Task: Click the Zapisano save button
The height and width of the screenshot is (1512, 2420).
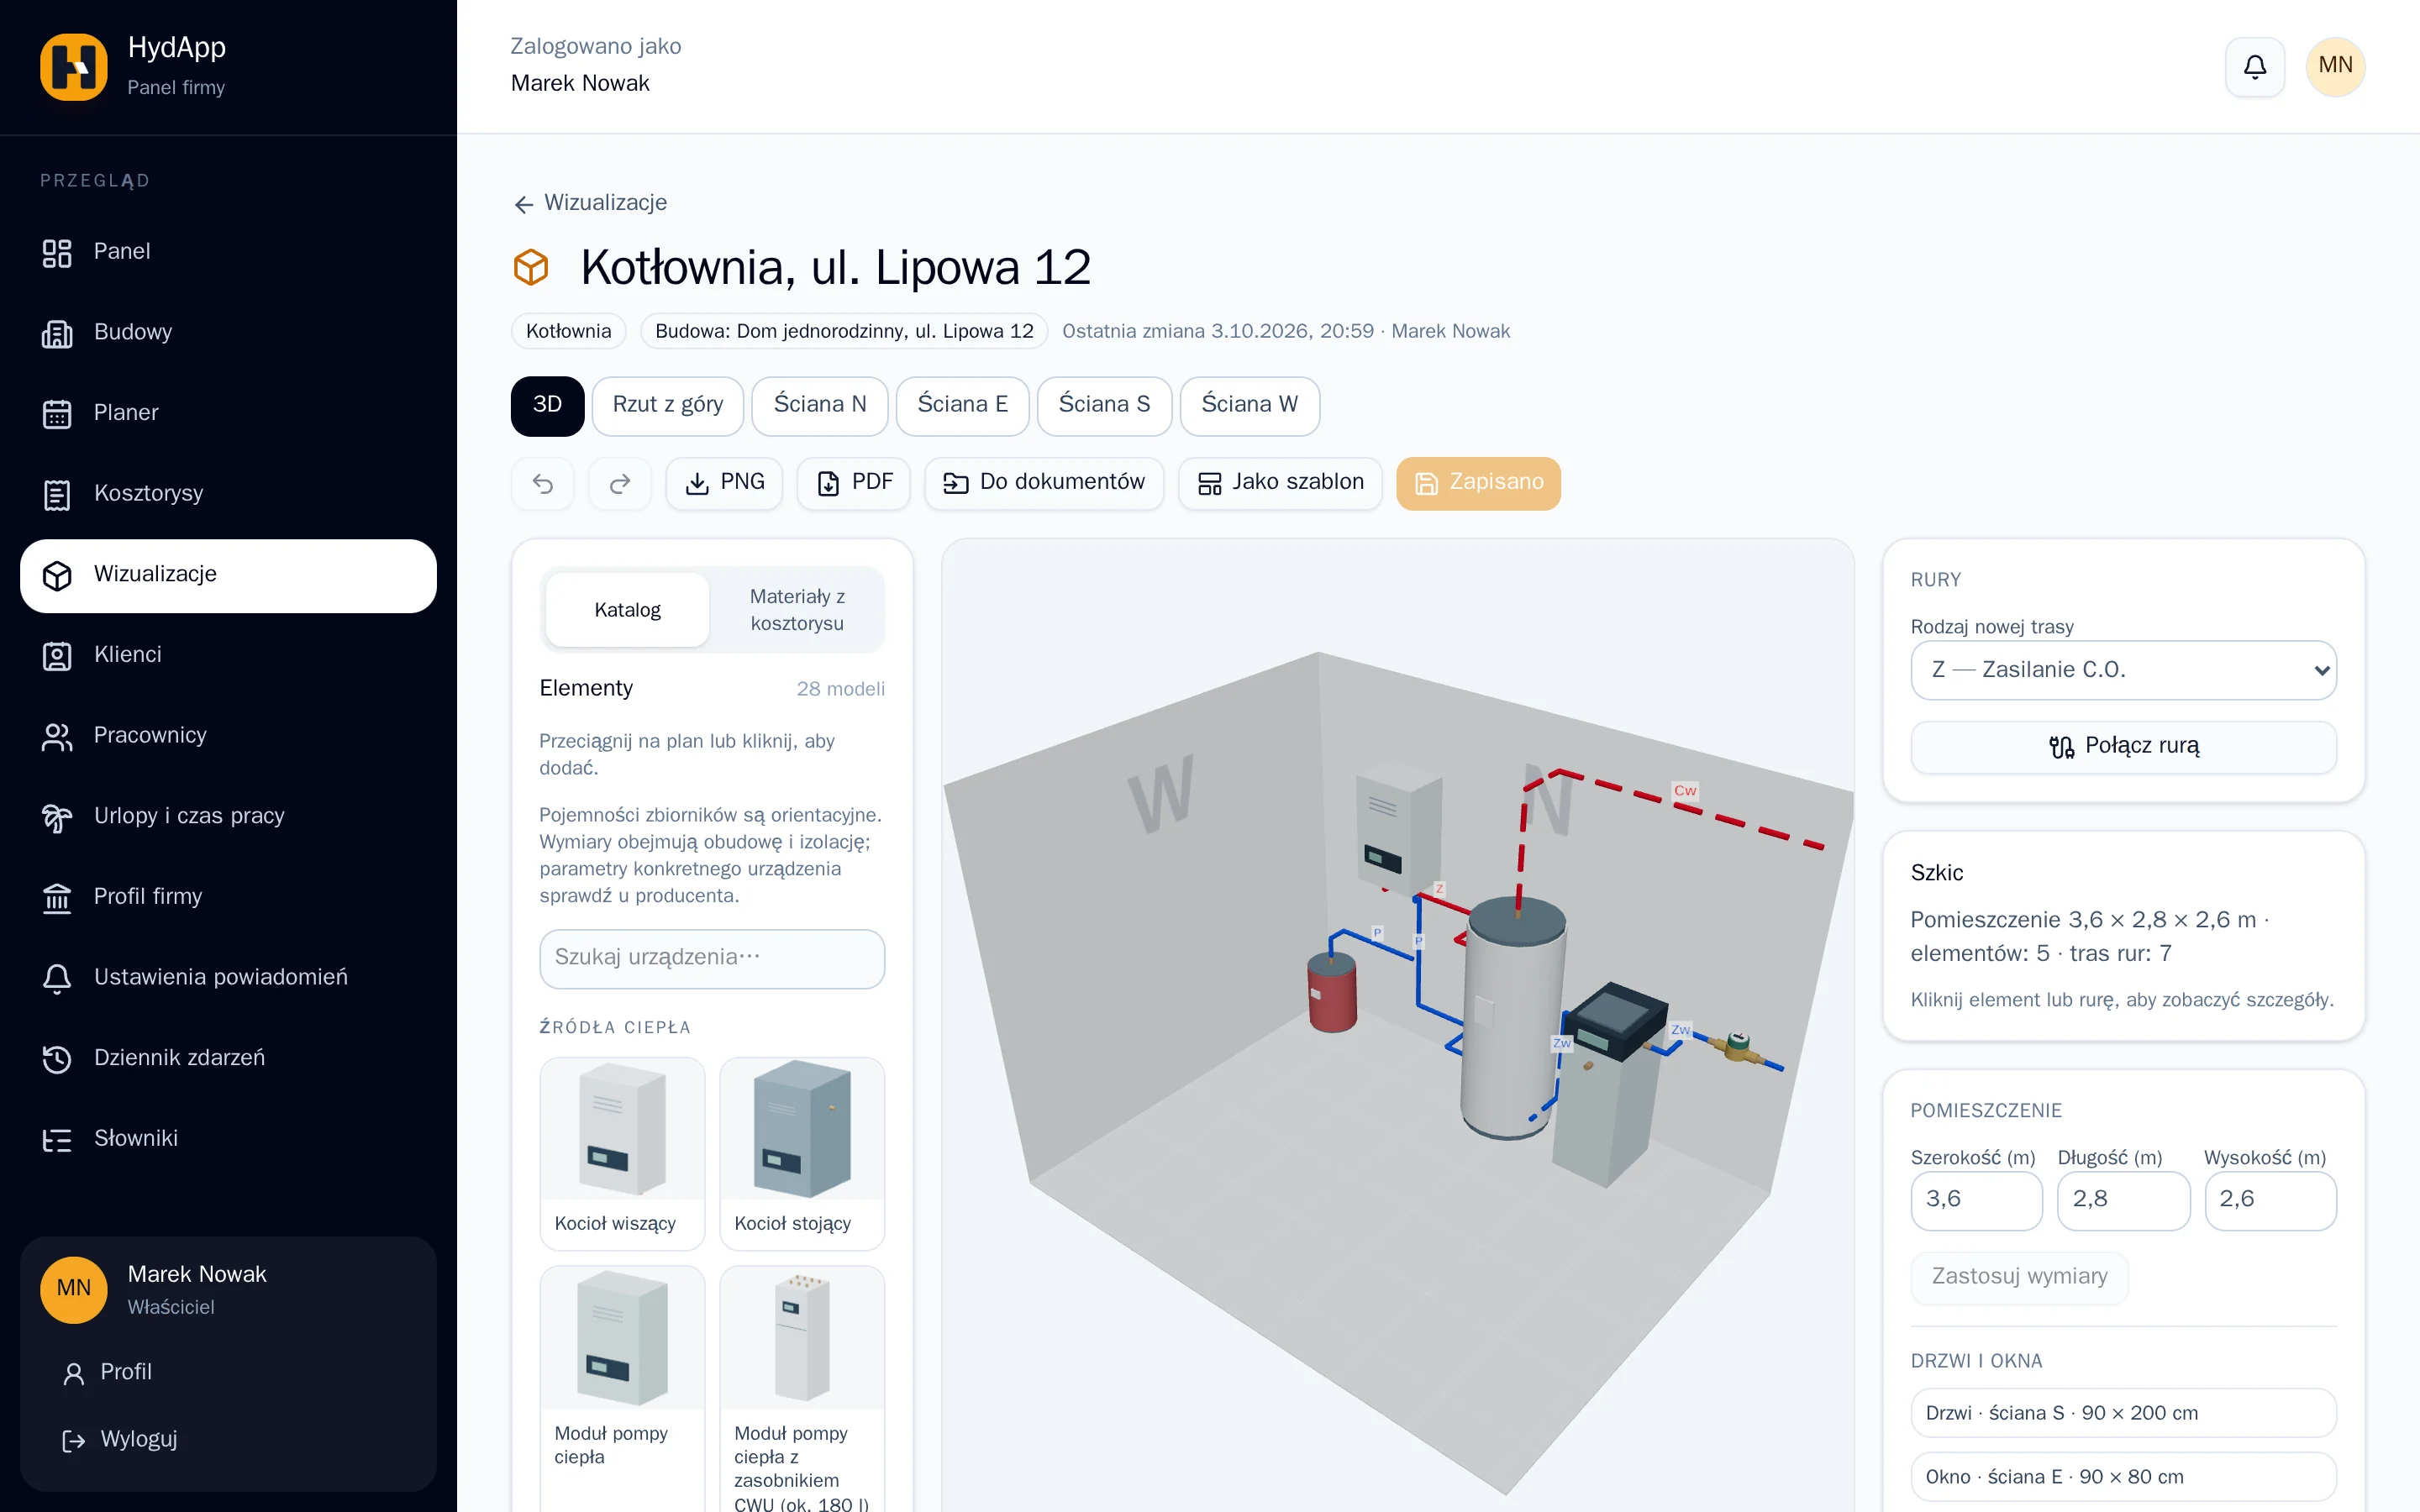Action: pyautogui.click(x=1478, y=484)
